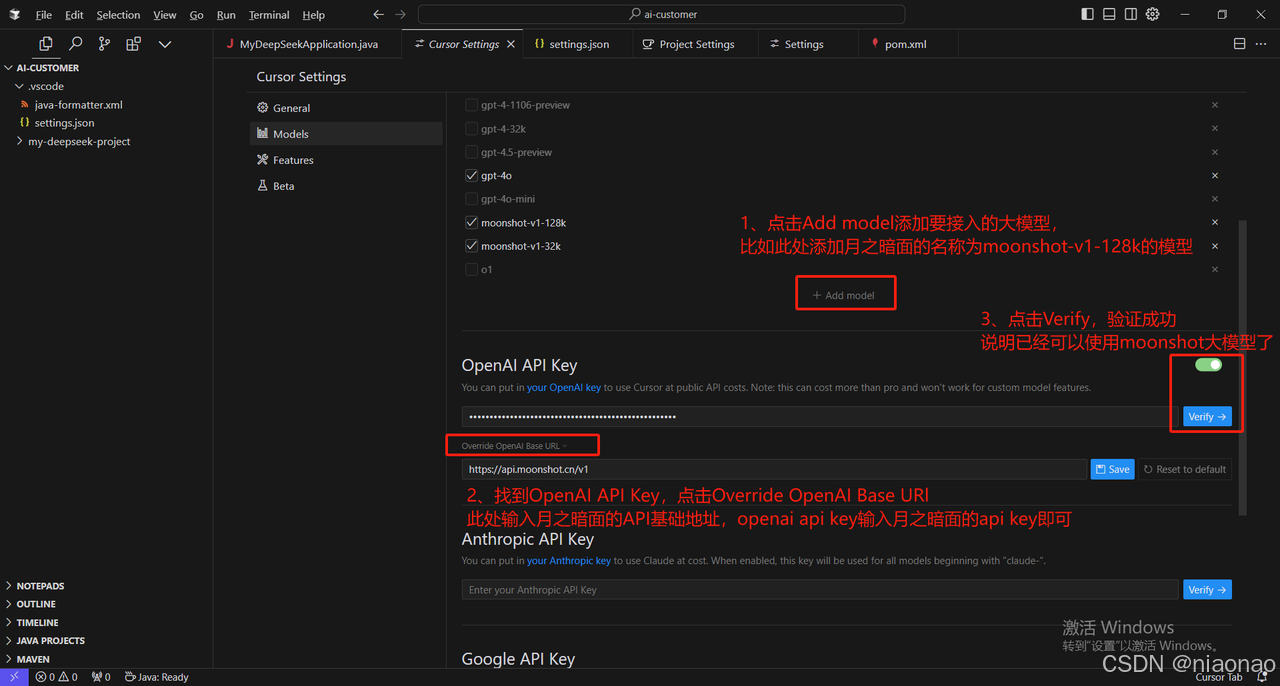Uncheck the gpt-4o model
This screenshot has width=1280, height=686.
coord(472,175)
